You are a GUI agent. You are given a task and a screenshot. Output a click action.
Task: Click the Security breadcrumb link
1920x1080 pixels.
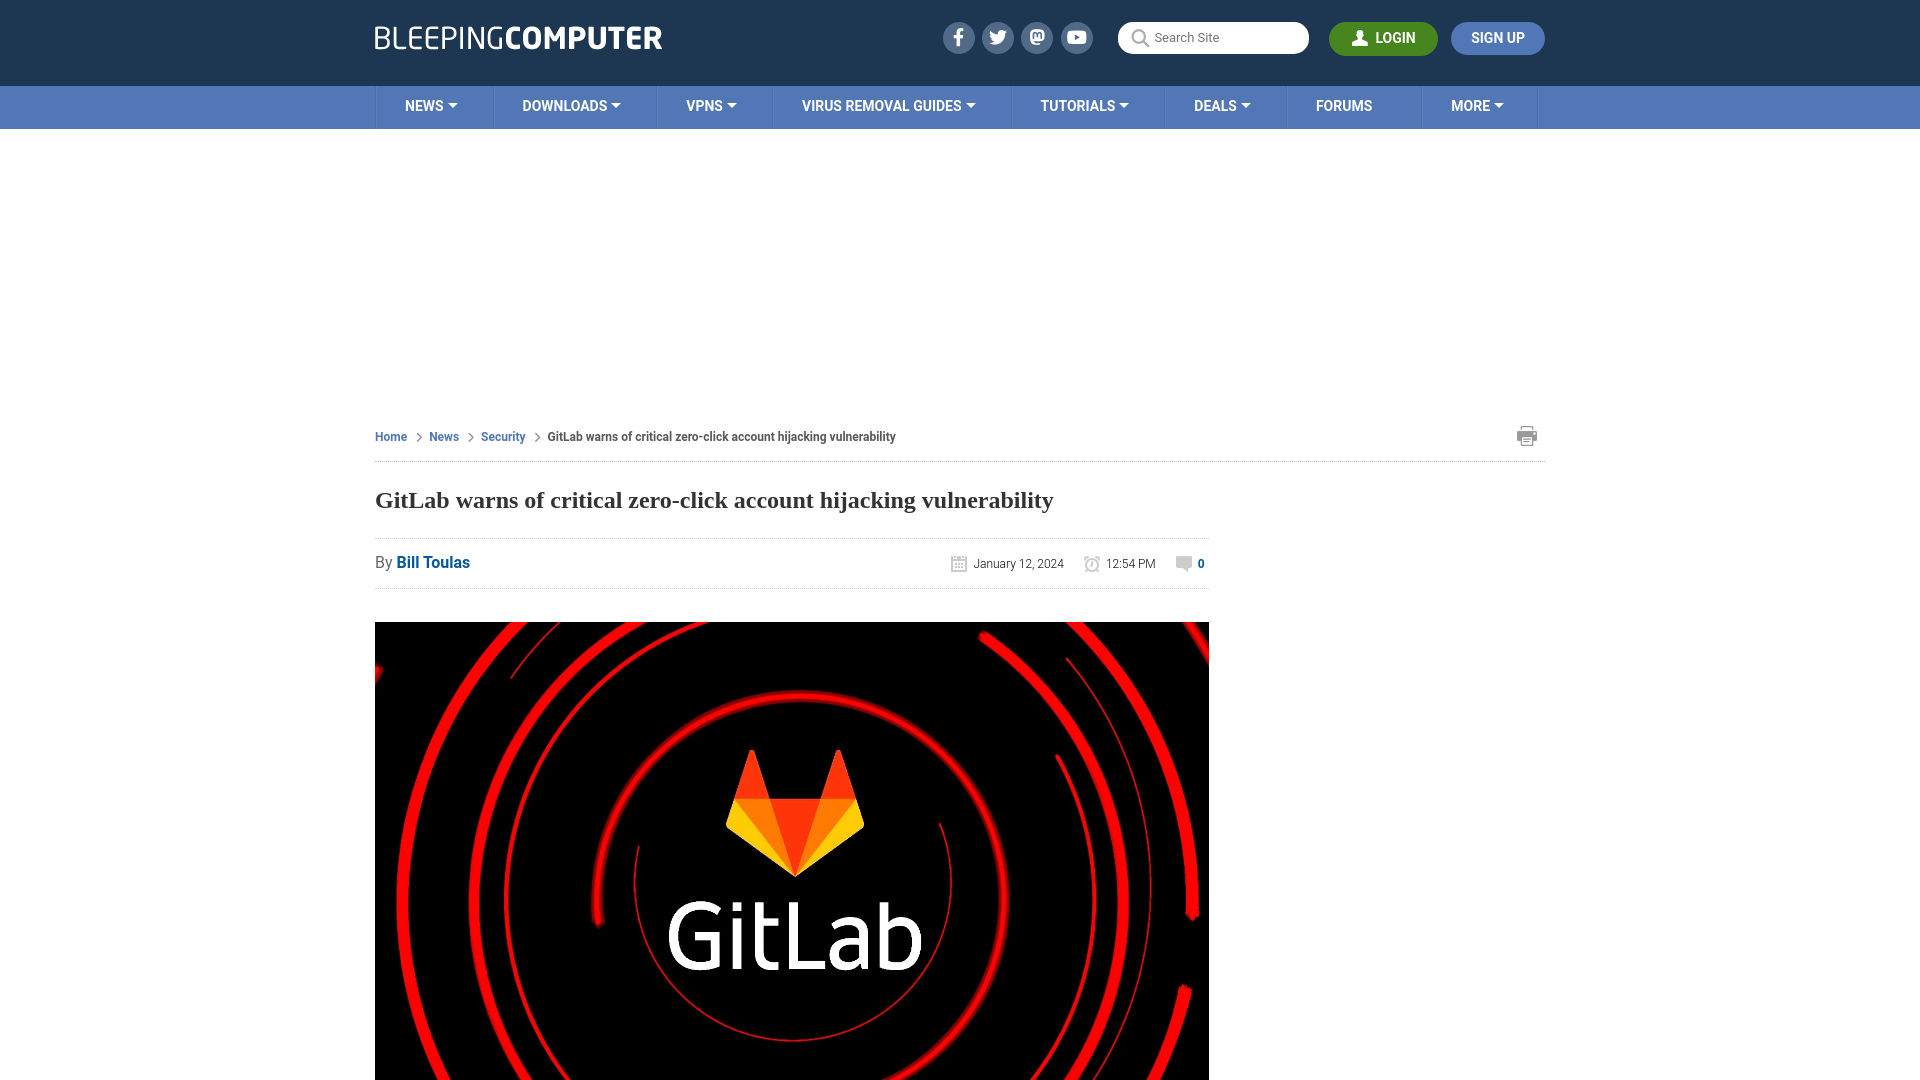coord(502,436)
